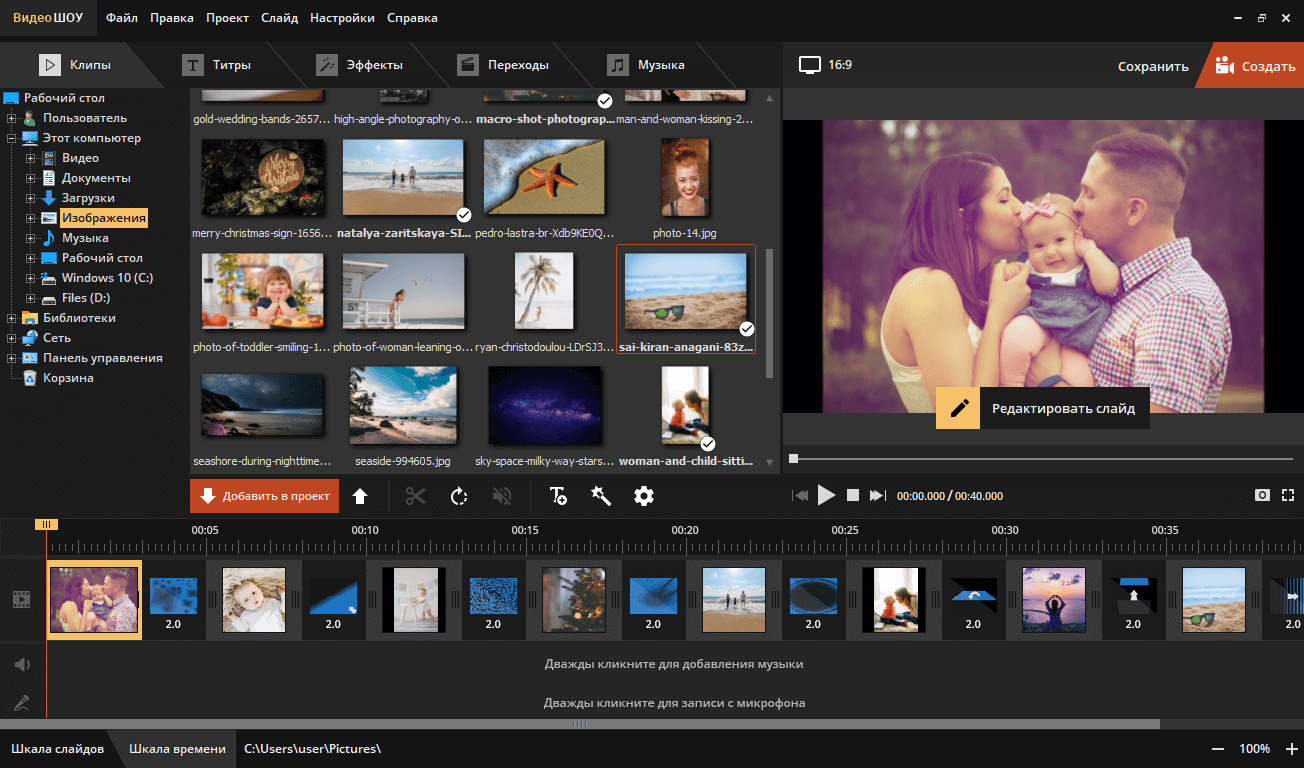Switch to the Эффекты tab

coord(360,65)
